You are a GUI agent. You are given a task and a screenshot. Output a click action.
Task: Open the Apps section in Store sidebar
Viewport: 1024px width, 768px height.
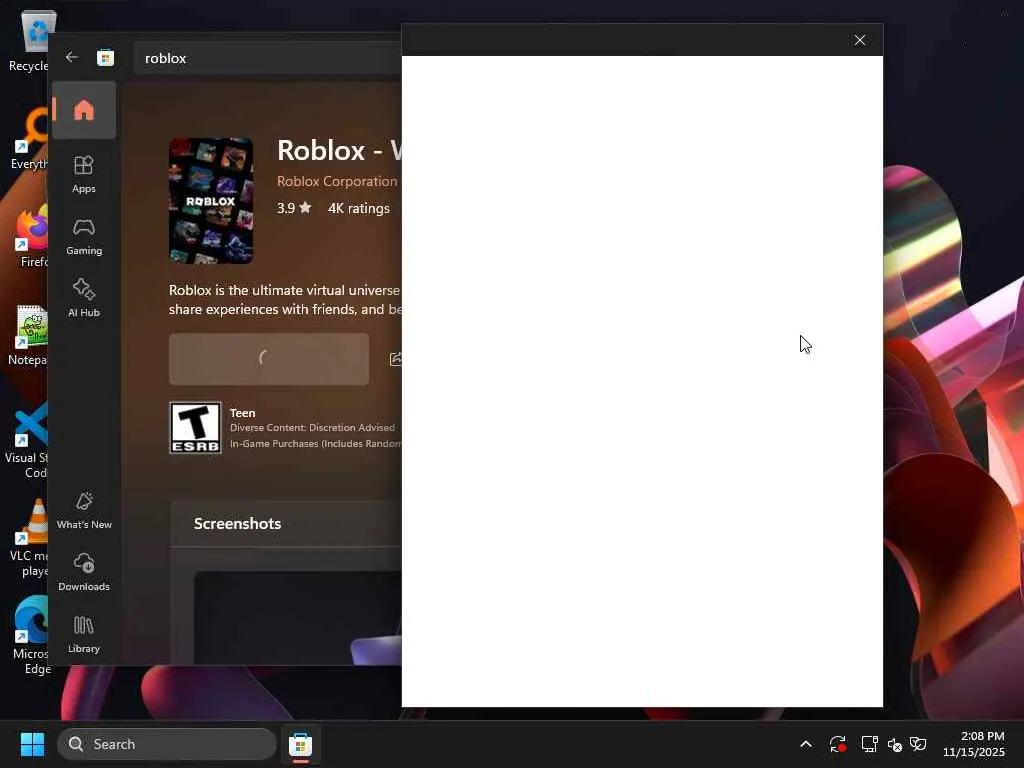(84, 174)
